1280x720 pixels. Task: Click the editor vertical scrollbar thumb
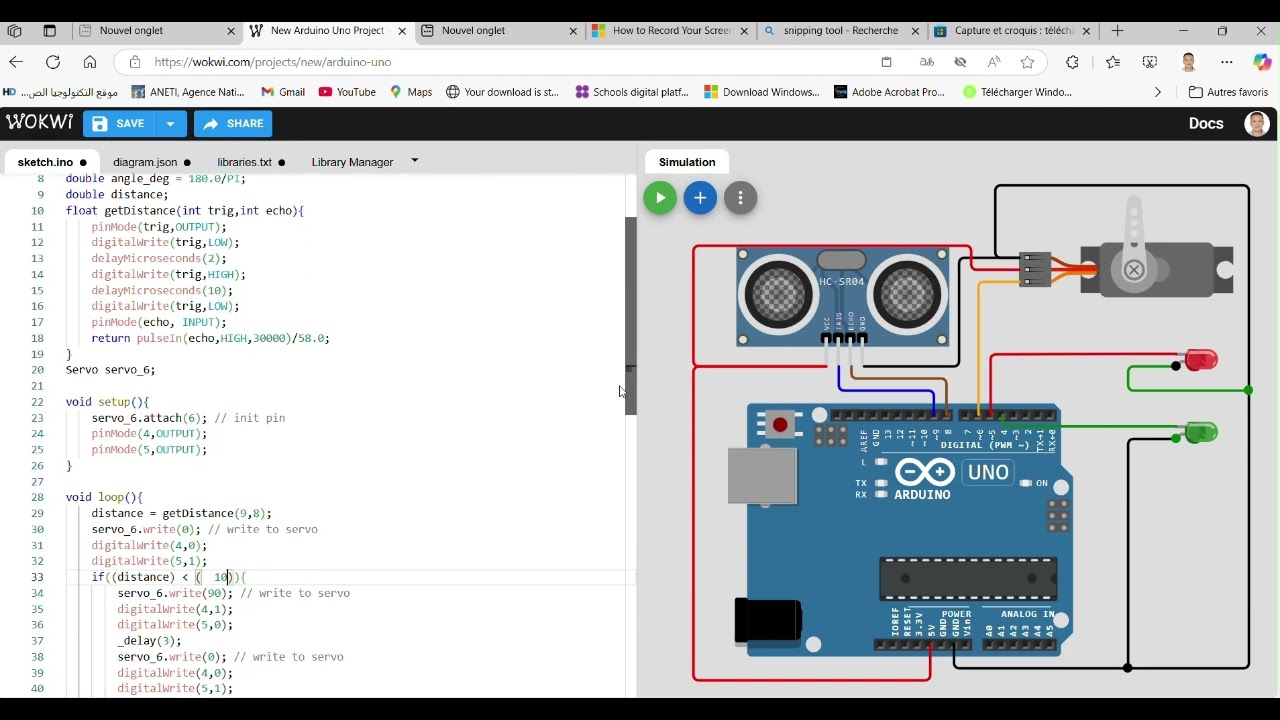(x=631, y=315)
